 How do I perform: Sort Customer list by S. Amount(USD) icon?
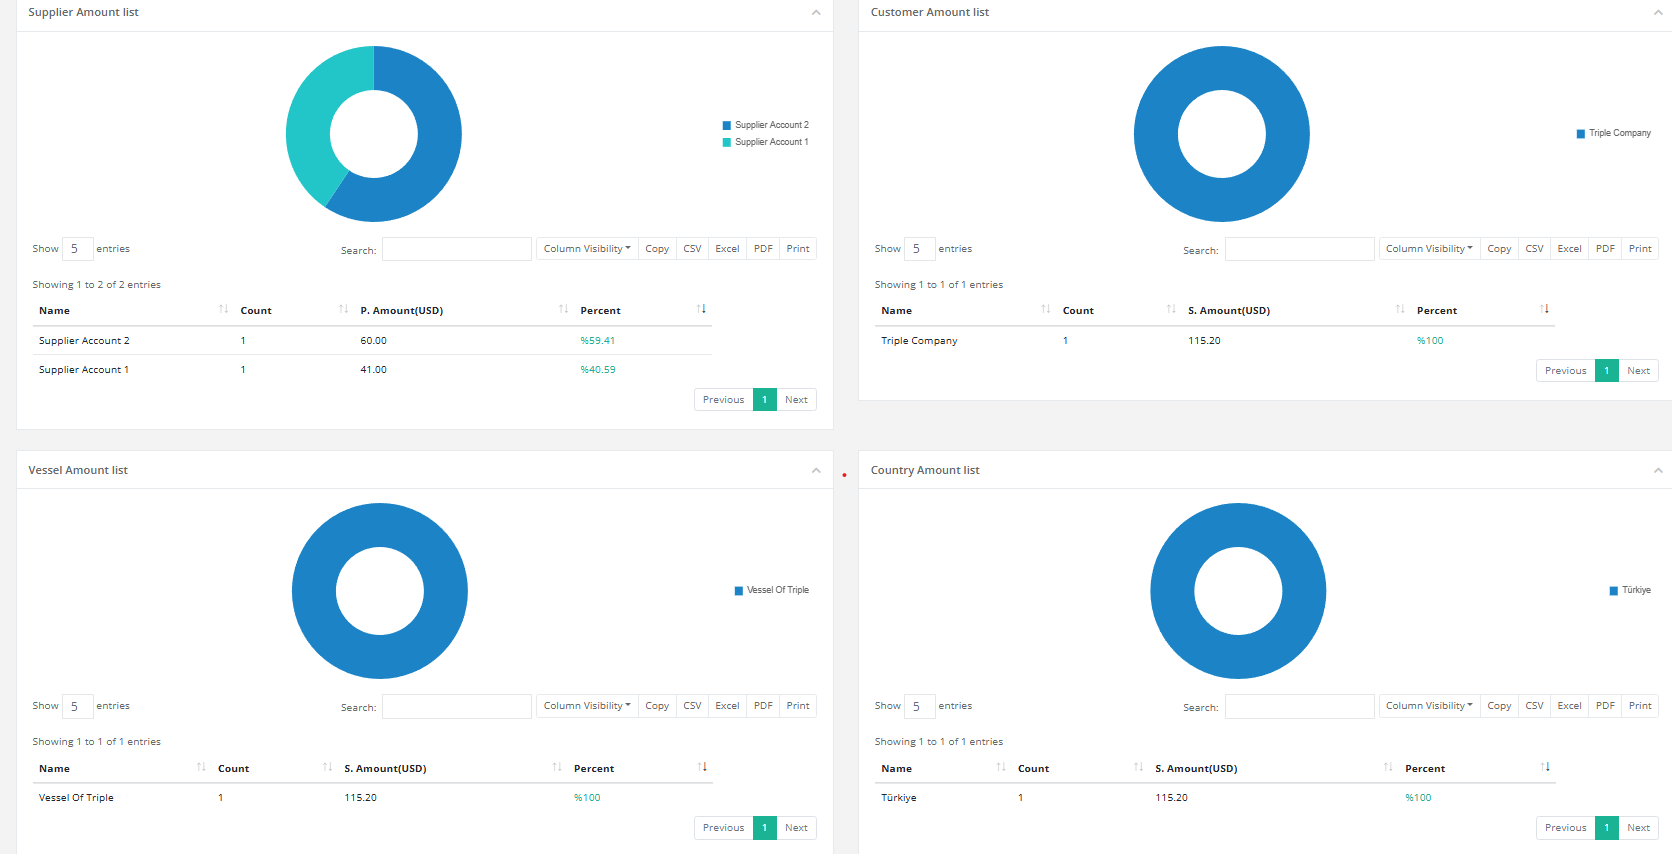click(x=1400, y=309)
